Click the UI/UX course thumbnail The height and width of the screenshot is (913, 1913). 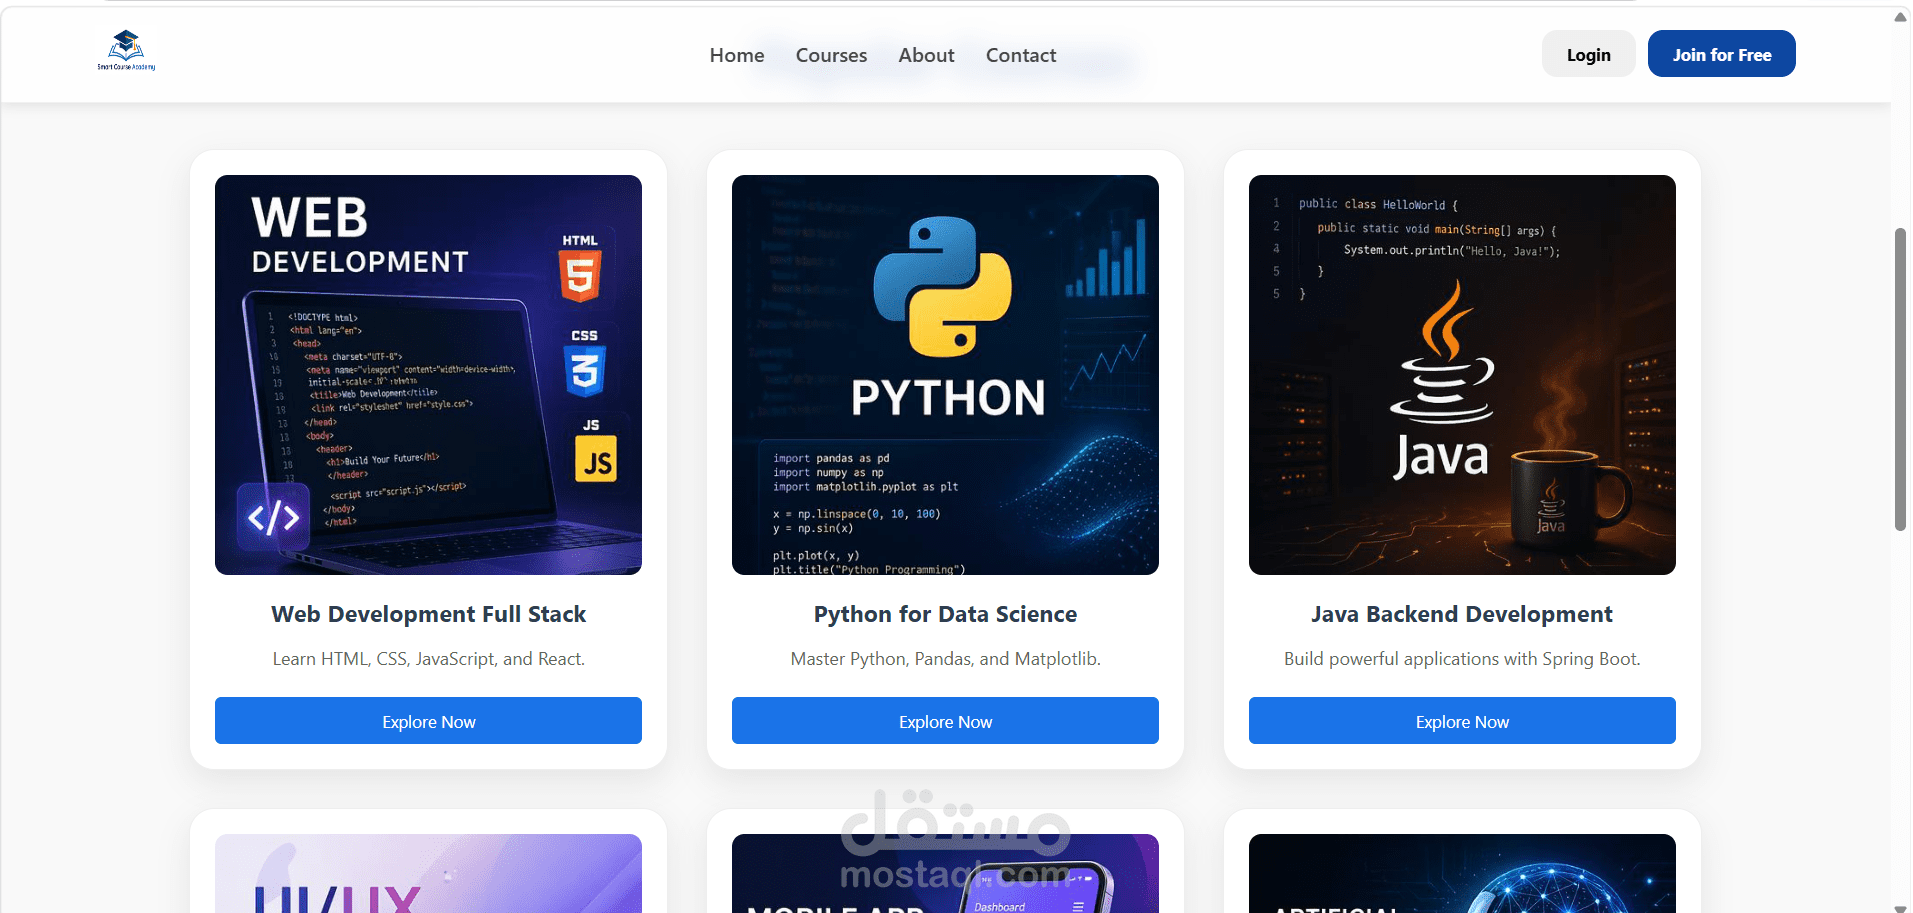coord(428,873)
